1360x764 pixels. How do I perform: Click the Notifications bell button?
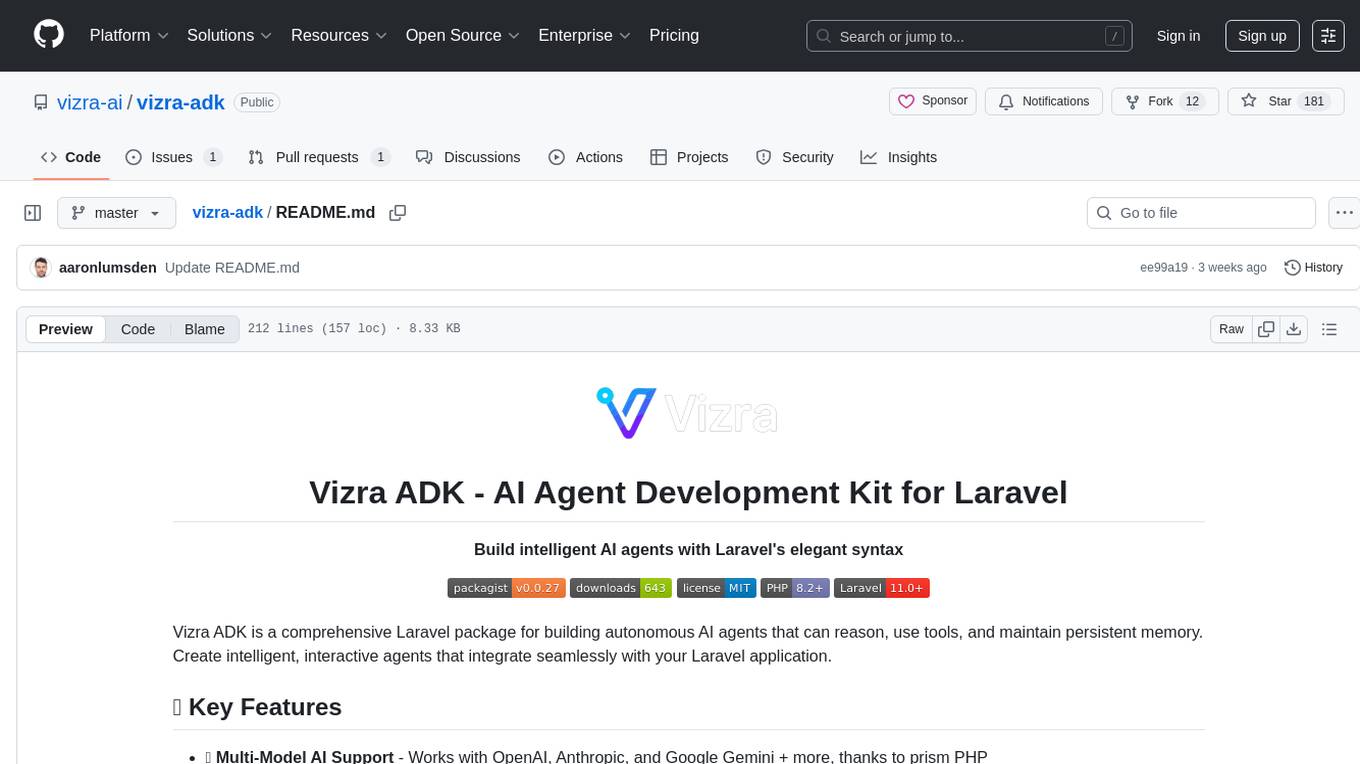pyautogui.click(x=1044, y=101)
